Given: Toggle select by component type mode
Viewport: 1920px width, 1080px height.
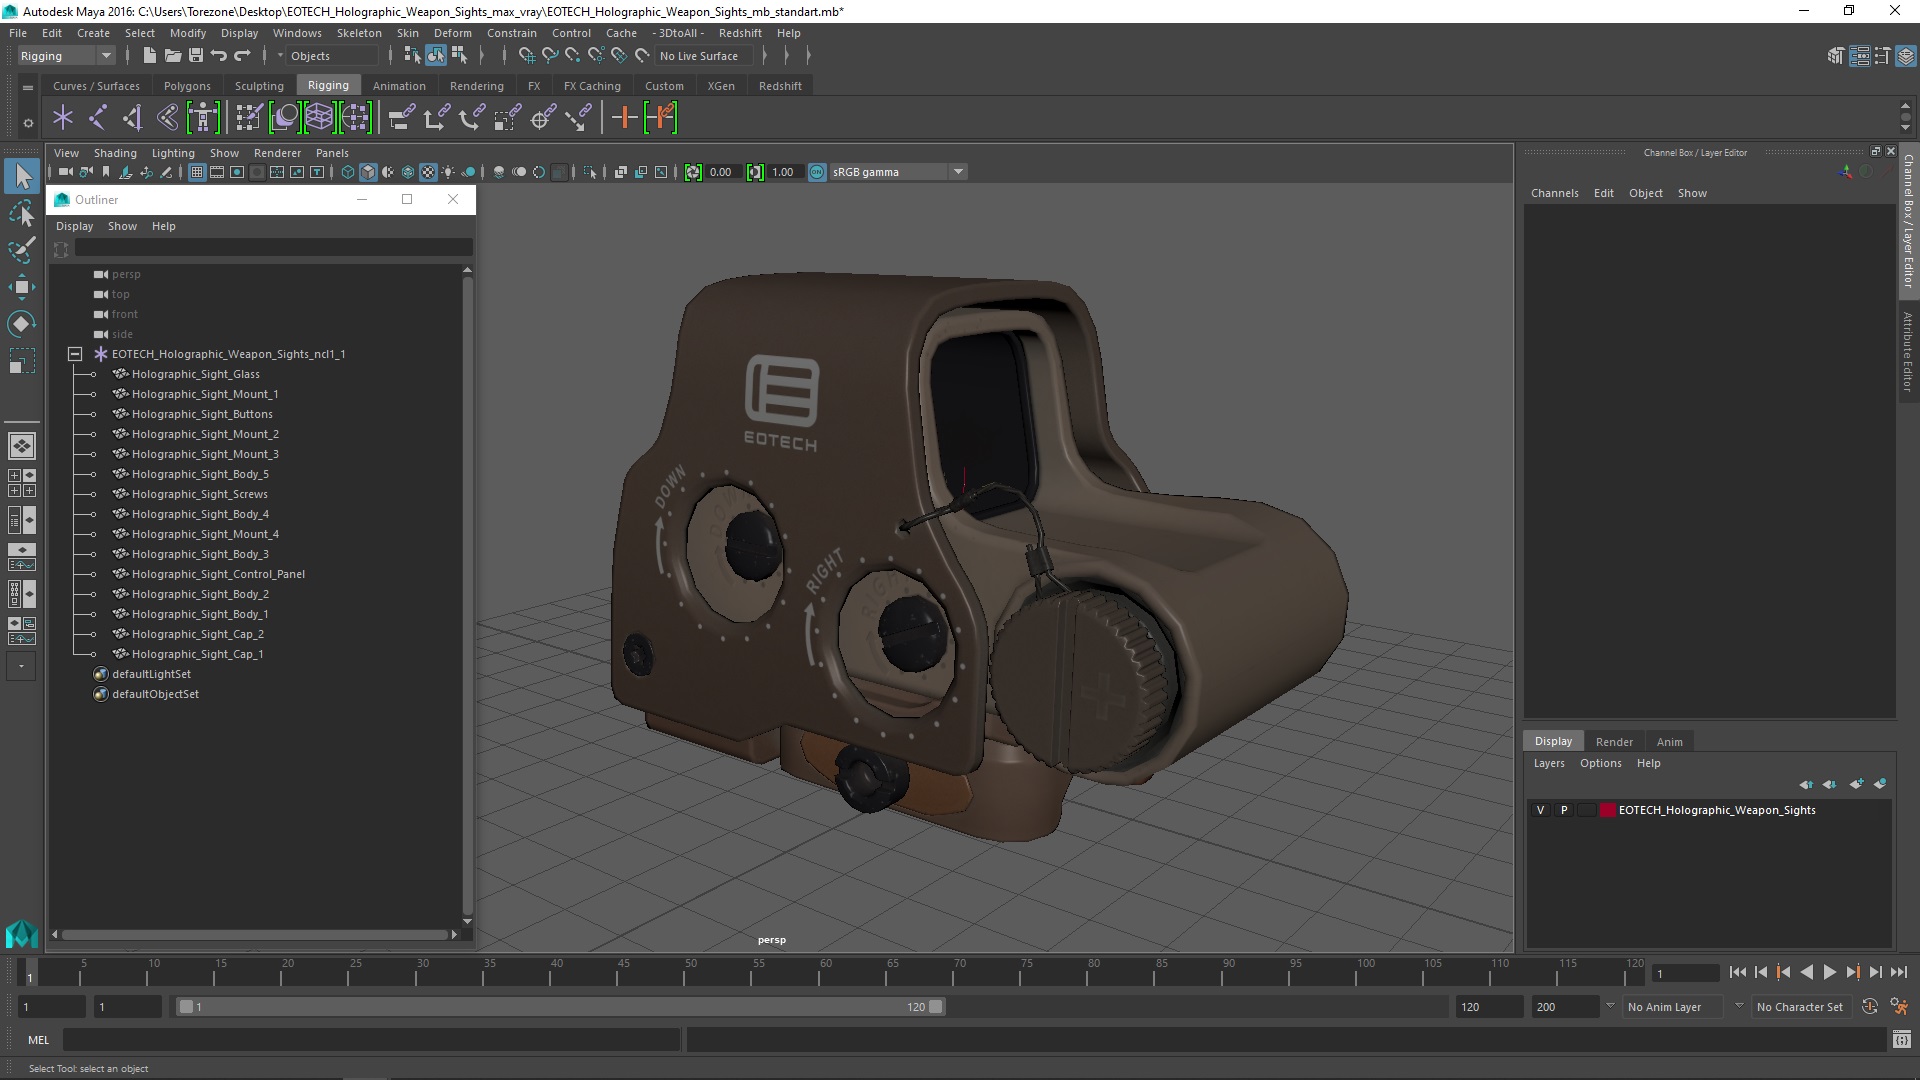Looking at the screenshot, I should [459, 56].
